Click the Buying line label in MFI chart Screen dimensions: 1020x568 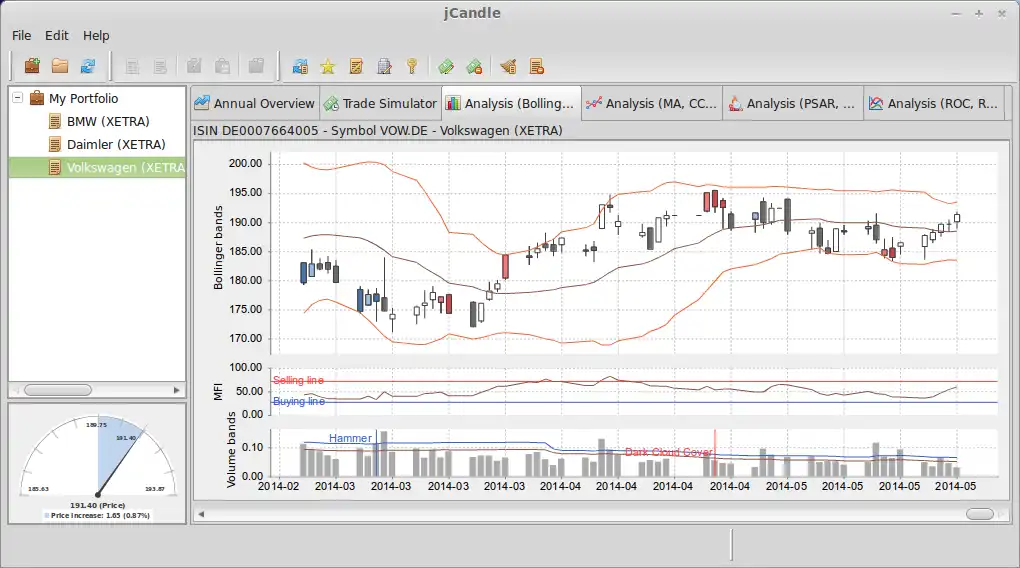click(299, 401)
